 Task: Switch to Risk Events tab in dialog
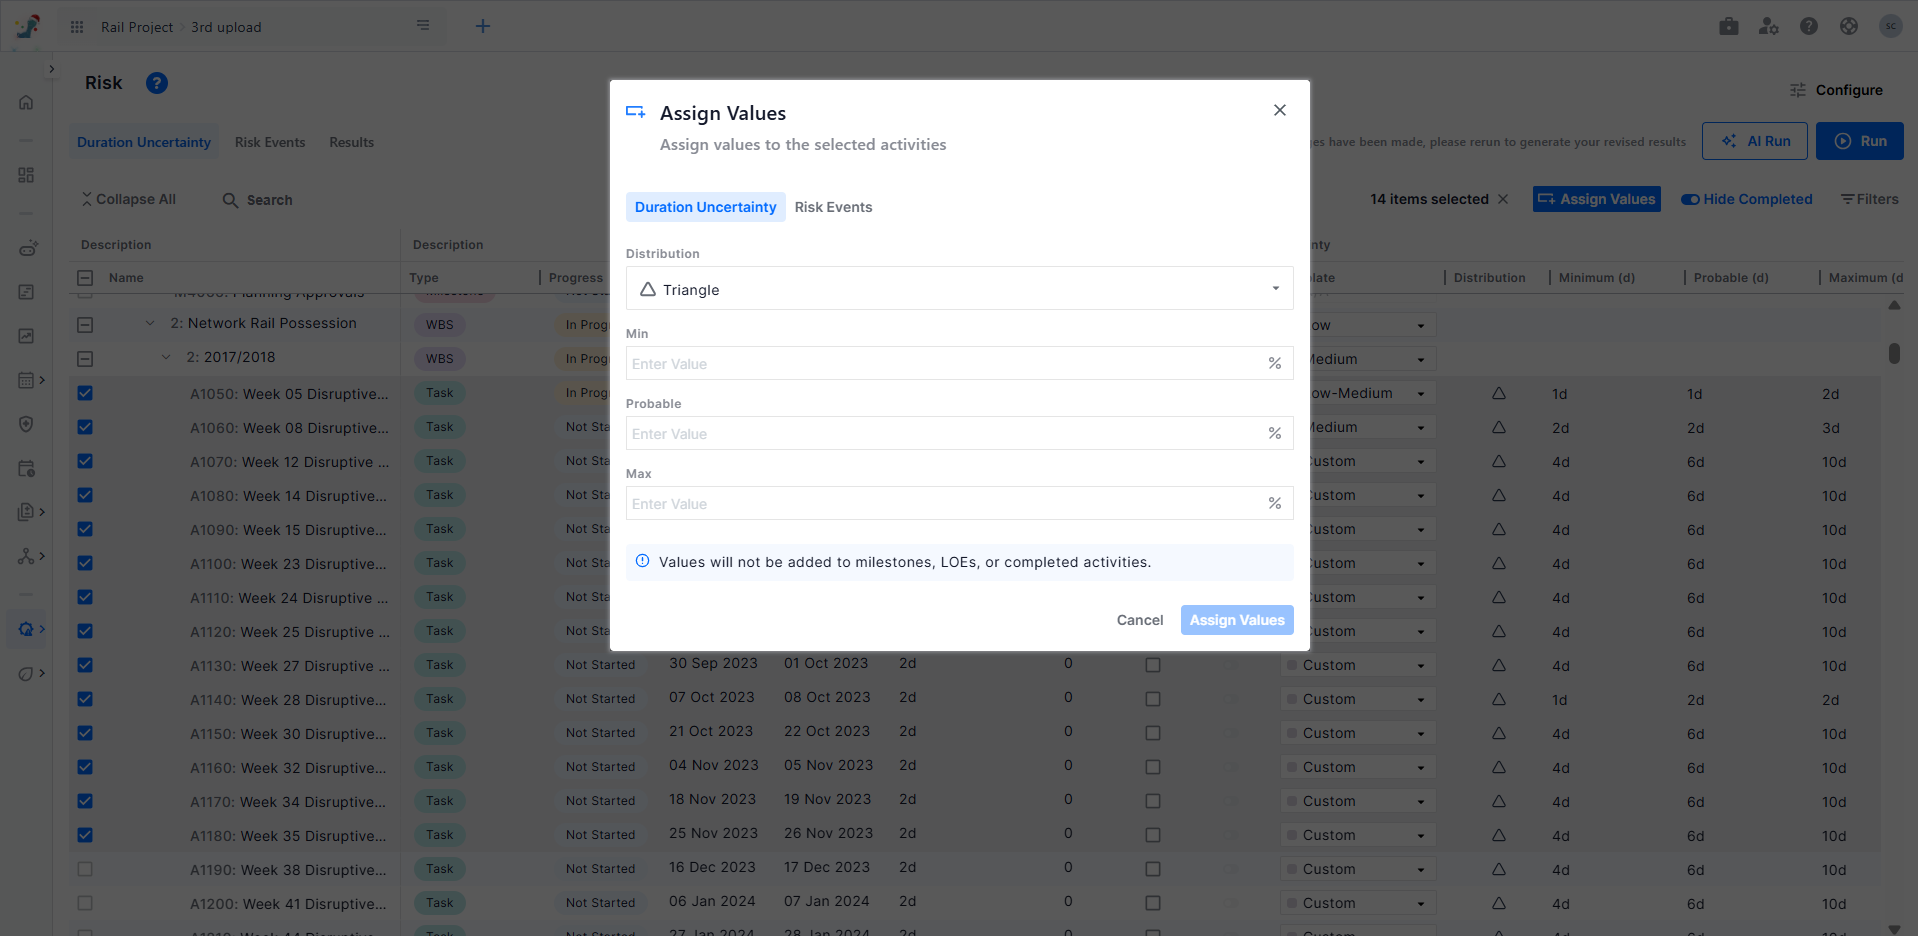[x=833, y=207]
